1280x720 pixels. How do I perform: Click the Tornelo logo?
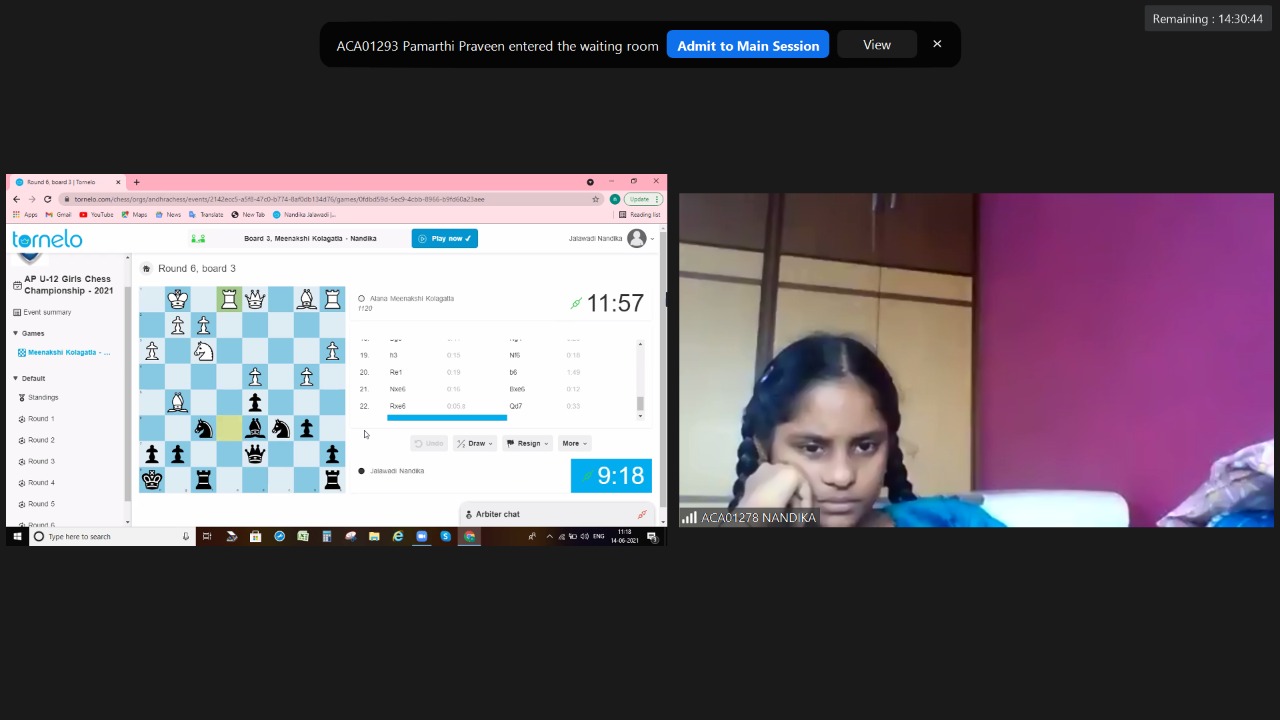(x=47, y=239)
